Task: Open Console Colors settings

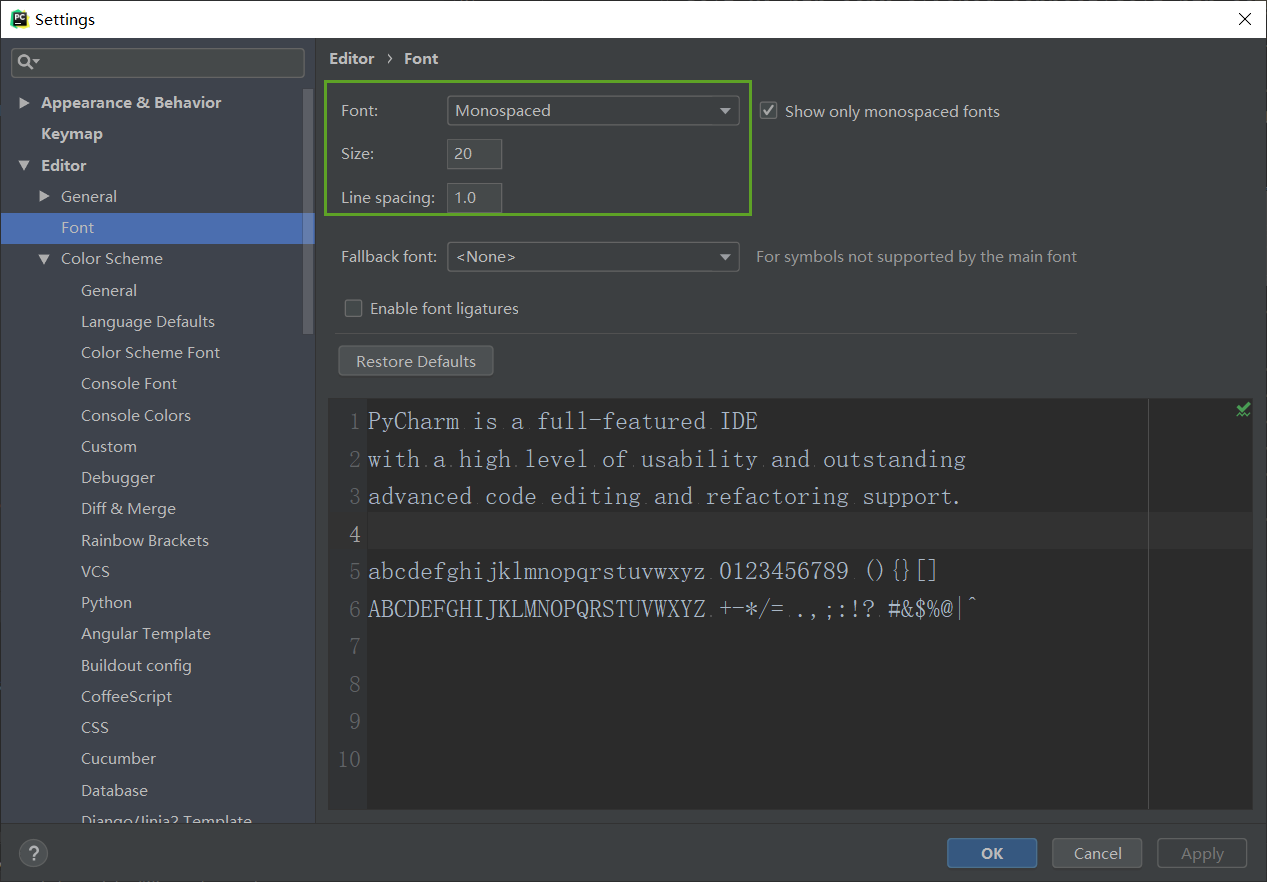Action: click(136, 415)
